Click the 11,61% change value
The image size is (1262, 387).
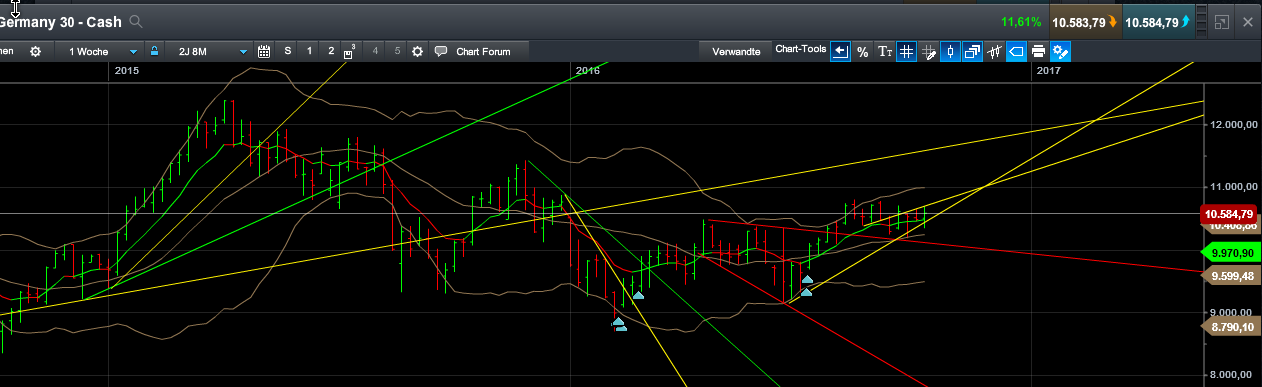pyautogui.click(x=1020, y=21)
